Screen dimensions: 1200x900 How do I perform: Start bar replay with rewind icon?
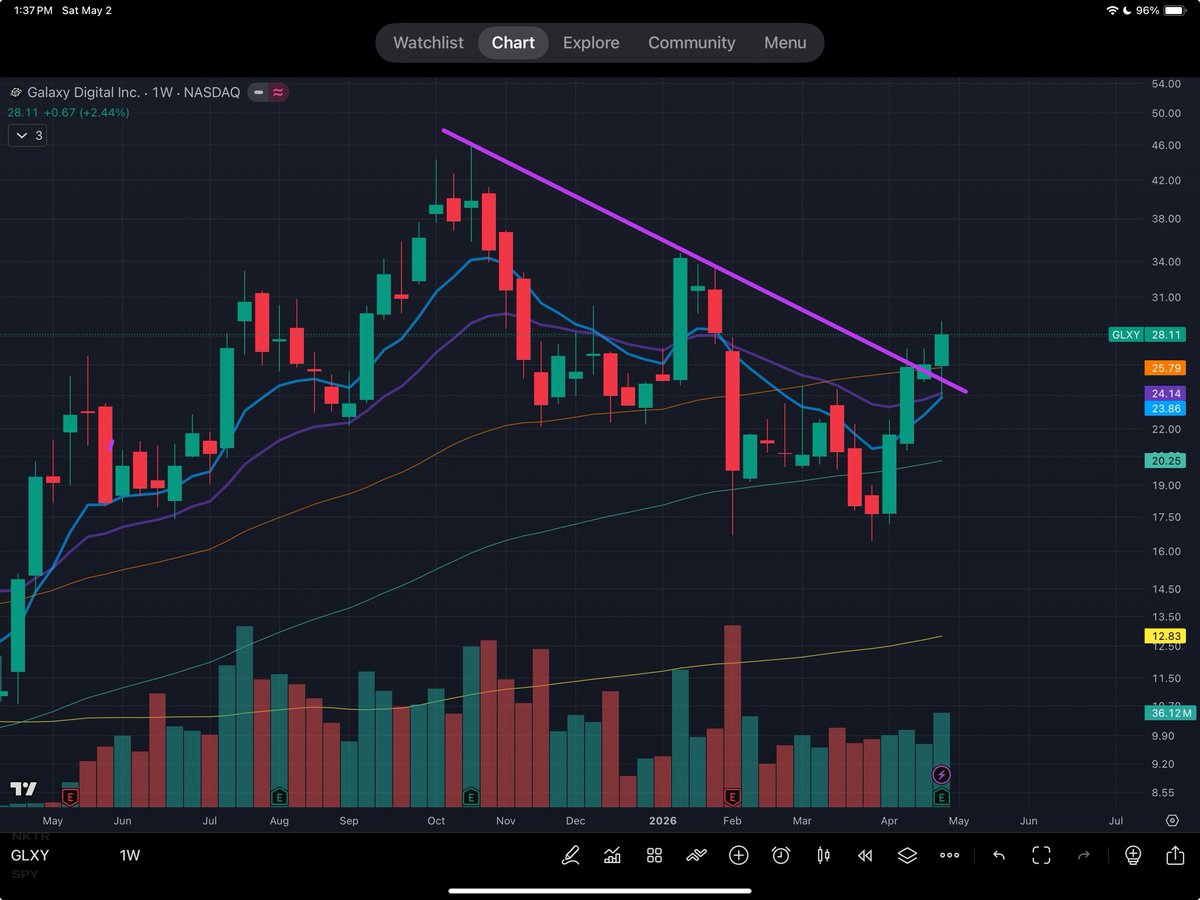865,855
